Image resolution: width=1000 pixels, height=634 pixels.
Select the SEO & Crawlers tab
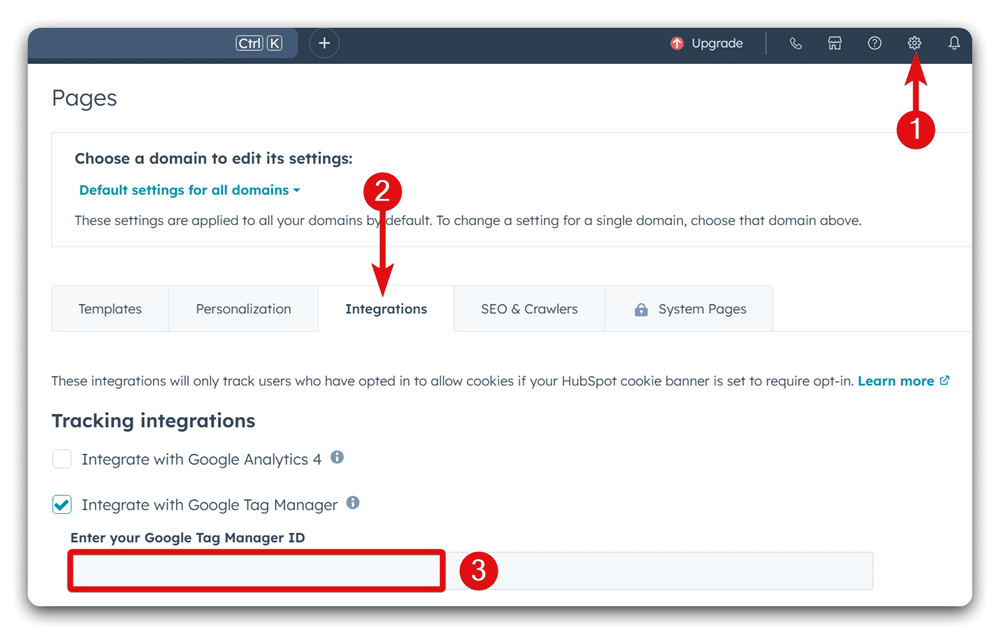coord(529,308)
